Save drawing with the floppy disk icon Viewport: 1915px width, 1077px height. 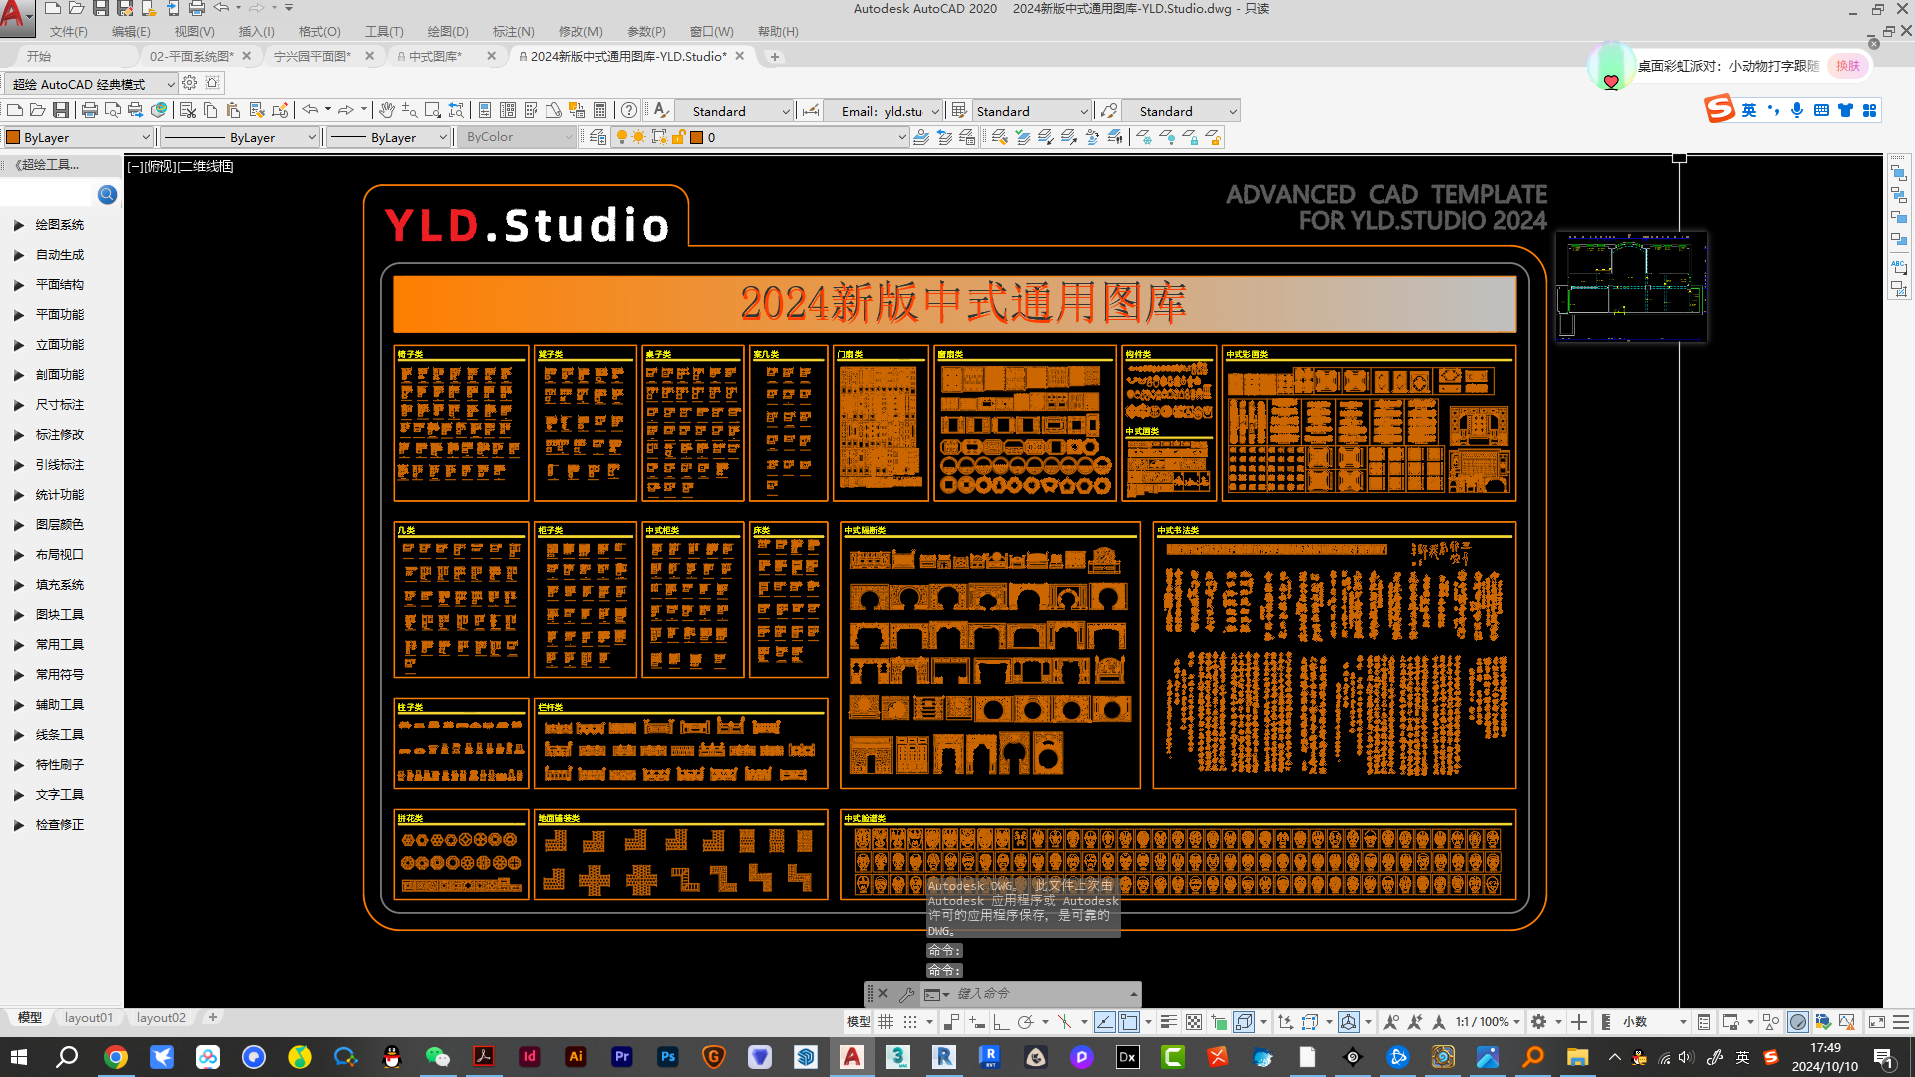61,110
